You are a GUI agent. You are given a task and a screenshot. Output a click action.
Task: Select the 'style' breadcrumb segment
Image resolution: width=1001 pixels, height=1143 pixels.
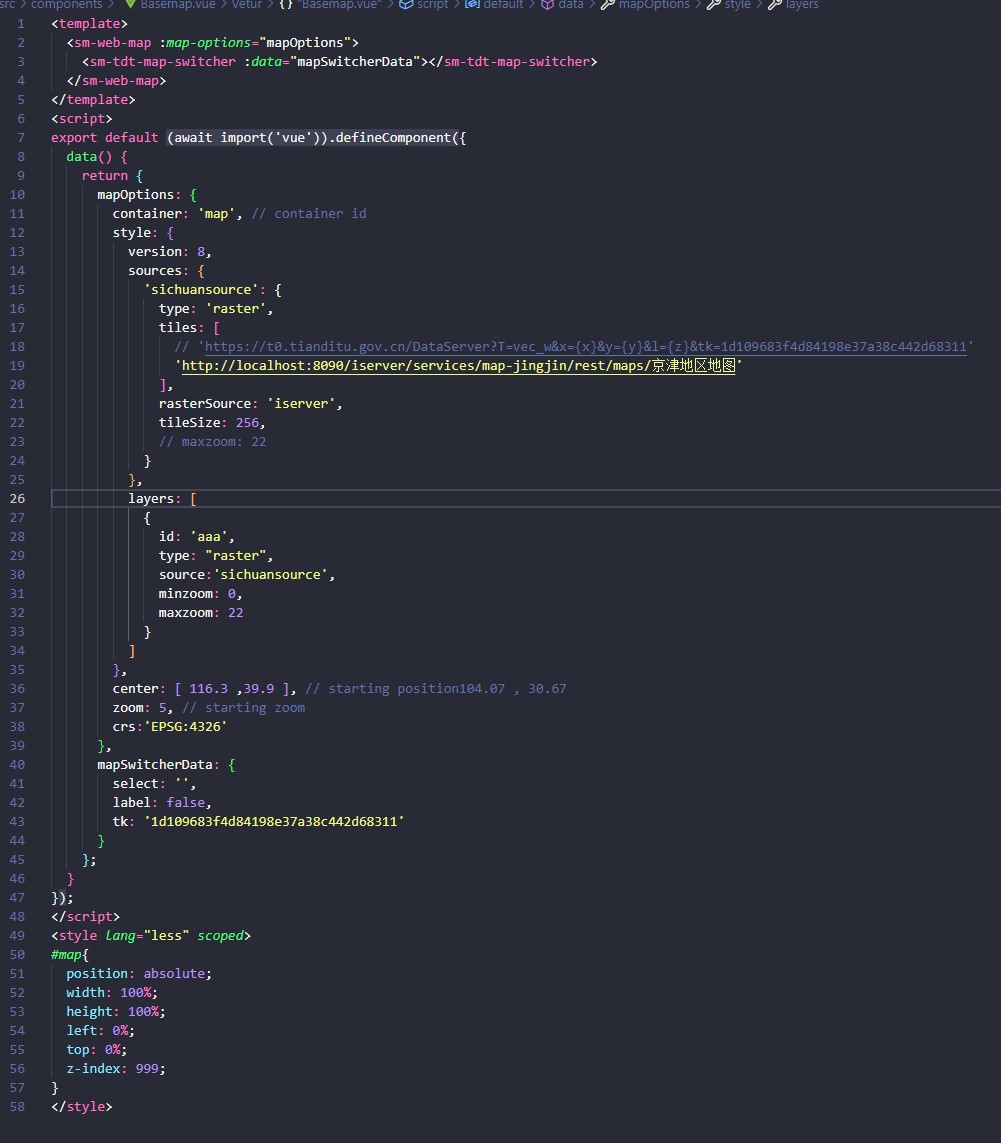pyautogui.click(x=737, y=4)
